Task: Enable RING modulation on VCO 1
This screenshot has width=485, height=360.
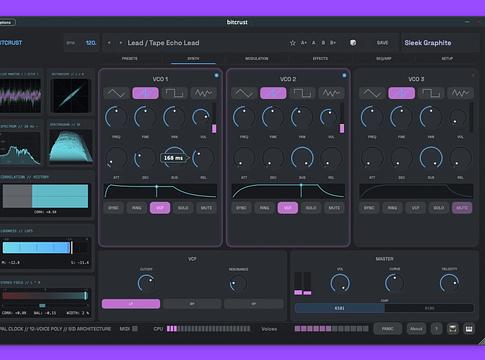Action: tap(137, 208)
